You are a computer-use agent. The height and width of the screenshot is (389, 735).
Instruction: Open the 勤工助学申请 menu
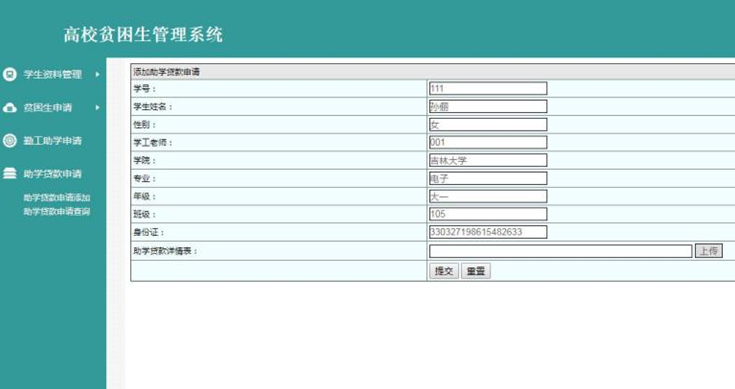pos(52,141)
